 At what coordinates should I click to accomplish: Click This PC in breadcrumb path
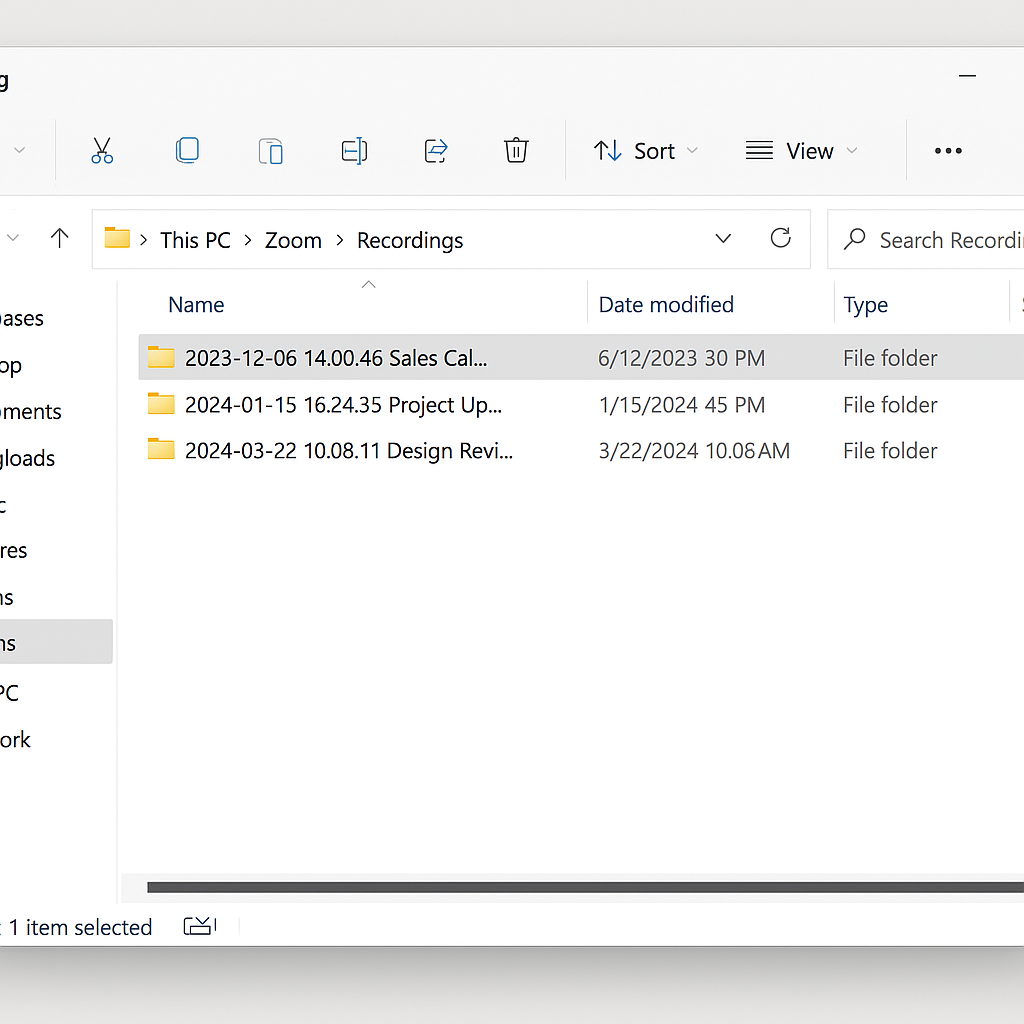[x=195, y=241]
